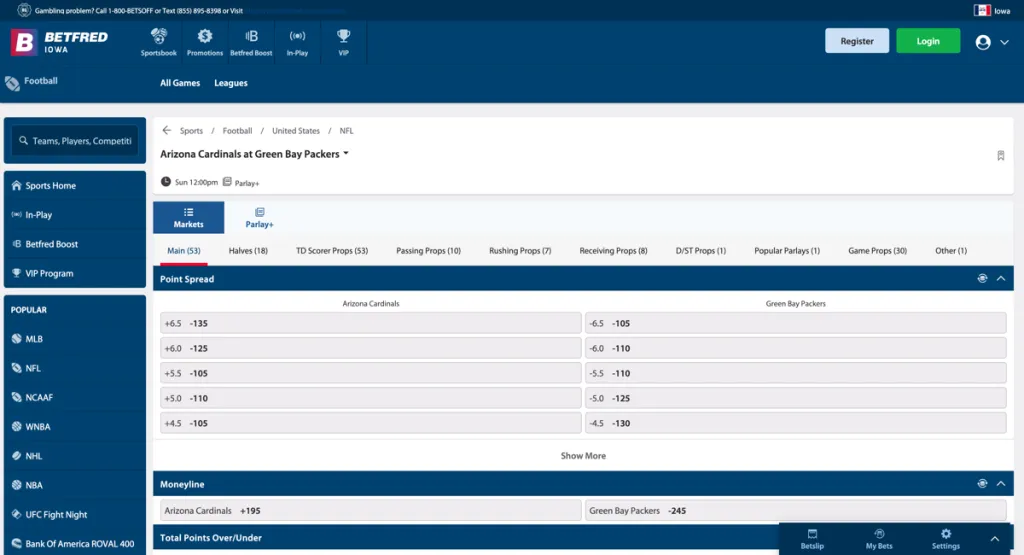
Task: Open the Leagues link
Action: (231, 83)
